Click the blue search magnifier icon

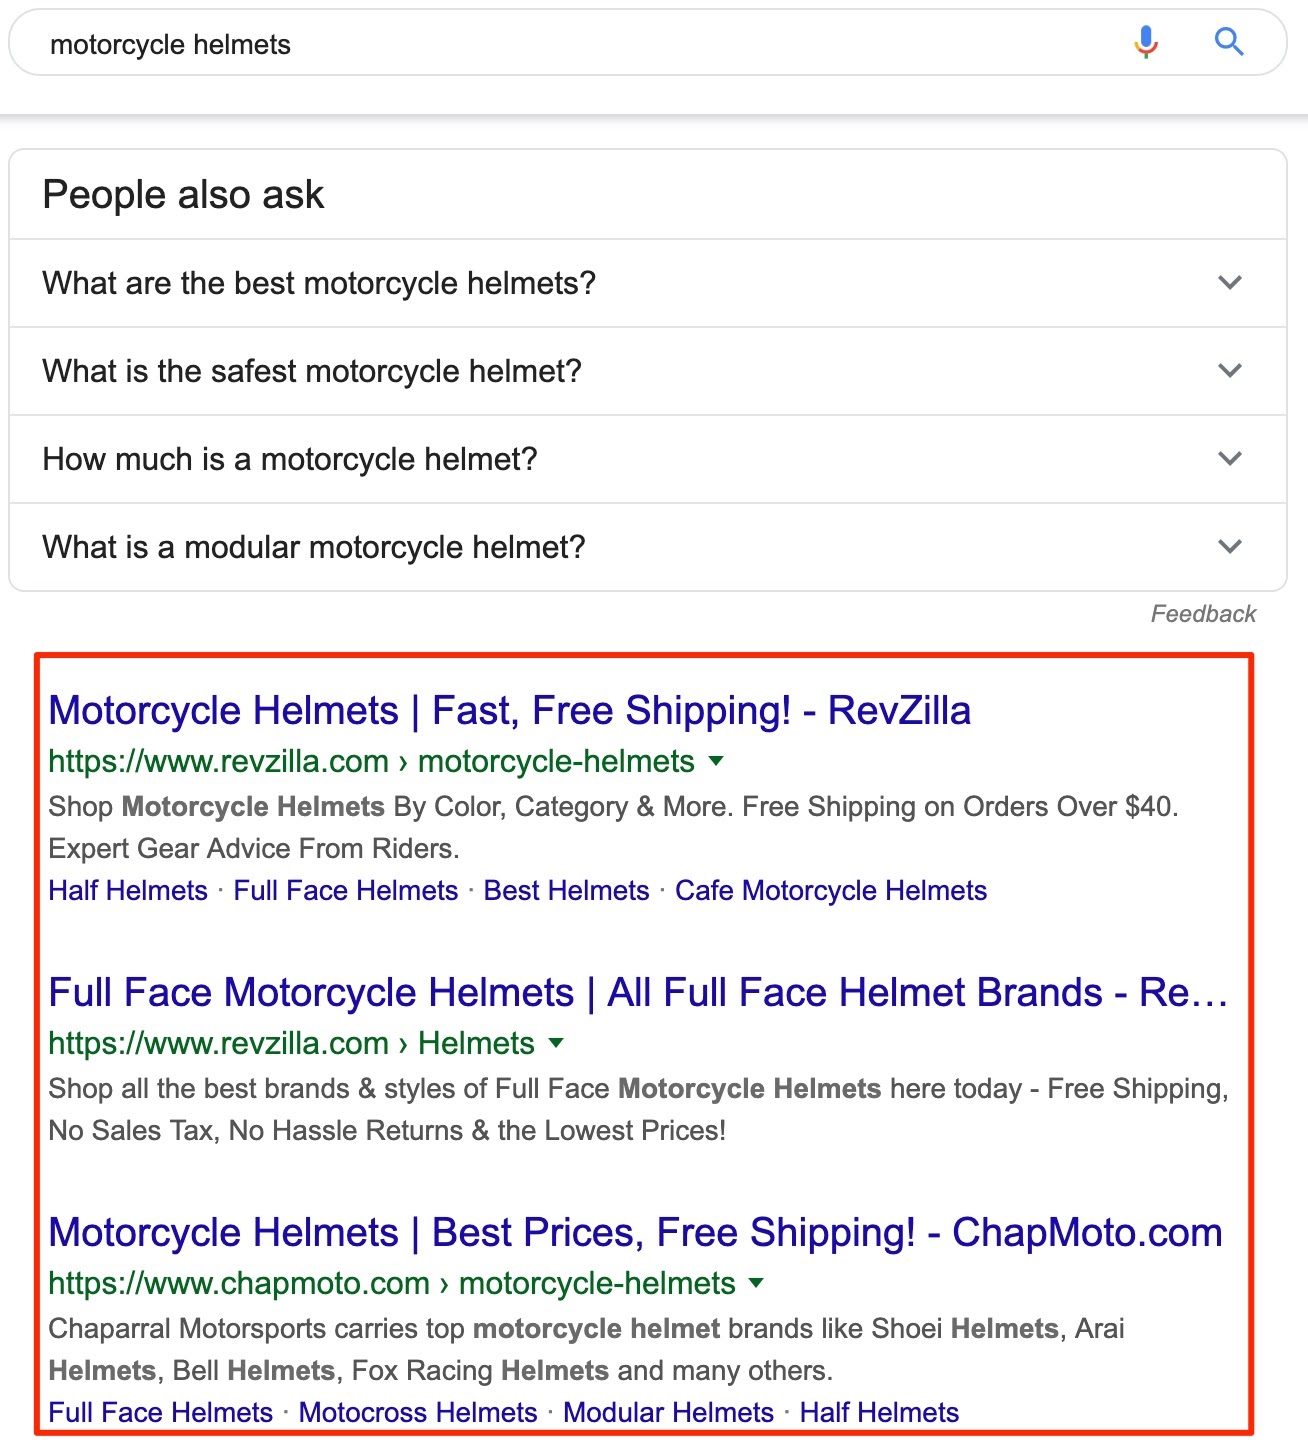point(1229,43)
